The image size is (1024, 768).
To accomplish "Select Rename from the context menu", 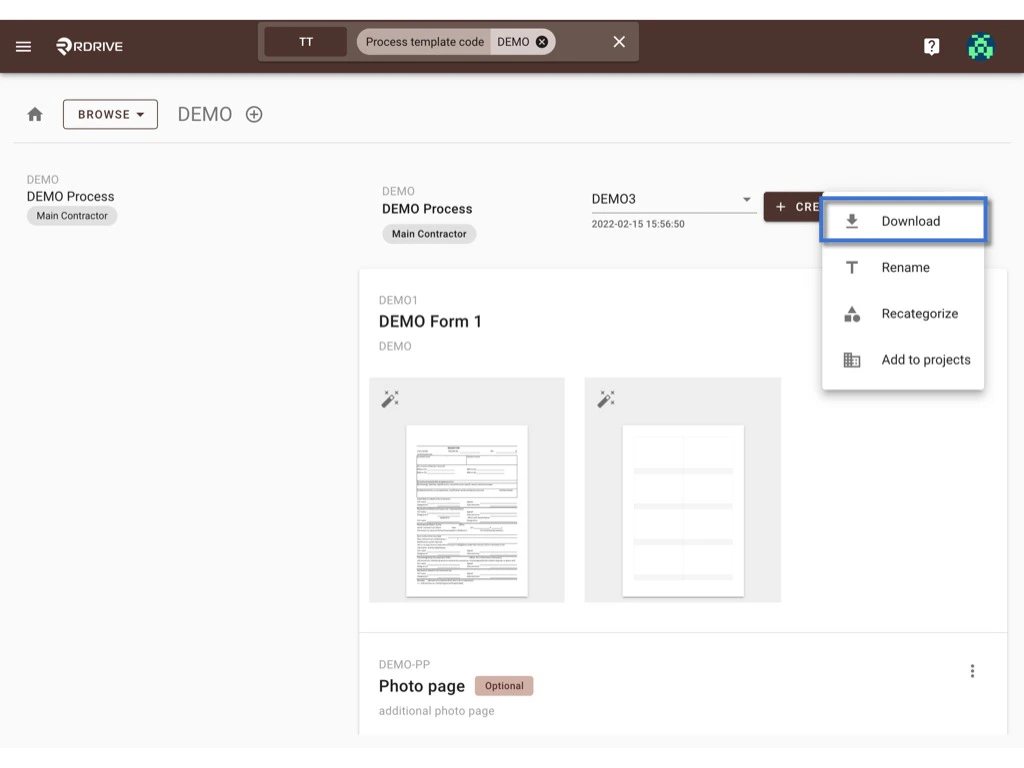I will (904, 267).
